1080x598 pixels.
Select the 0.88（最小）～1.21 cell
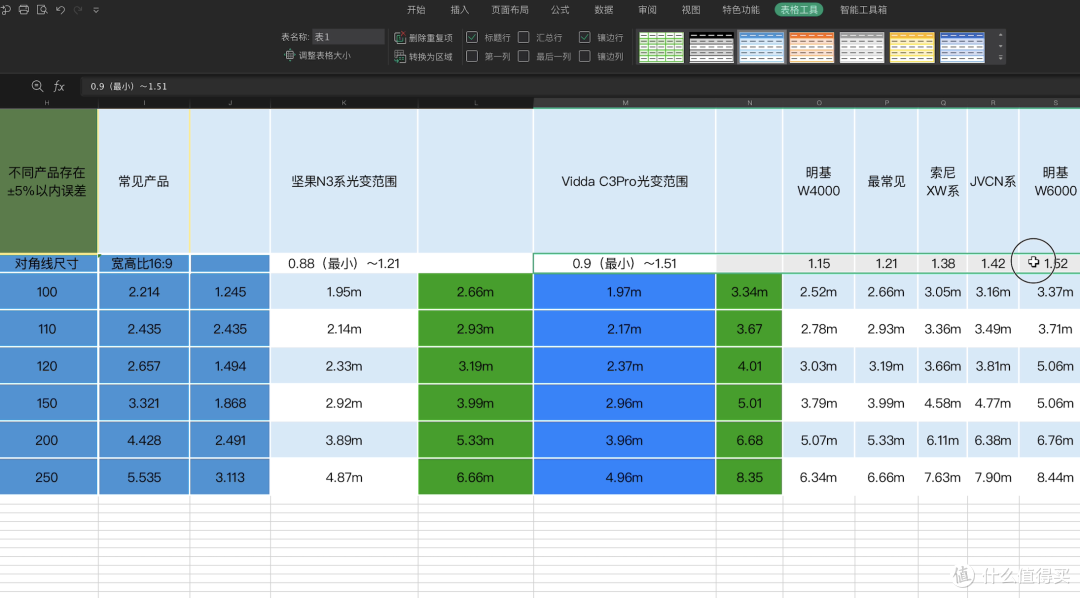click(x=344, y=263)
